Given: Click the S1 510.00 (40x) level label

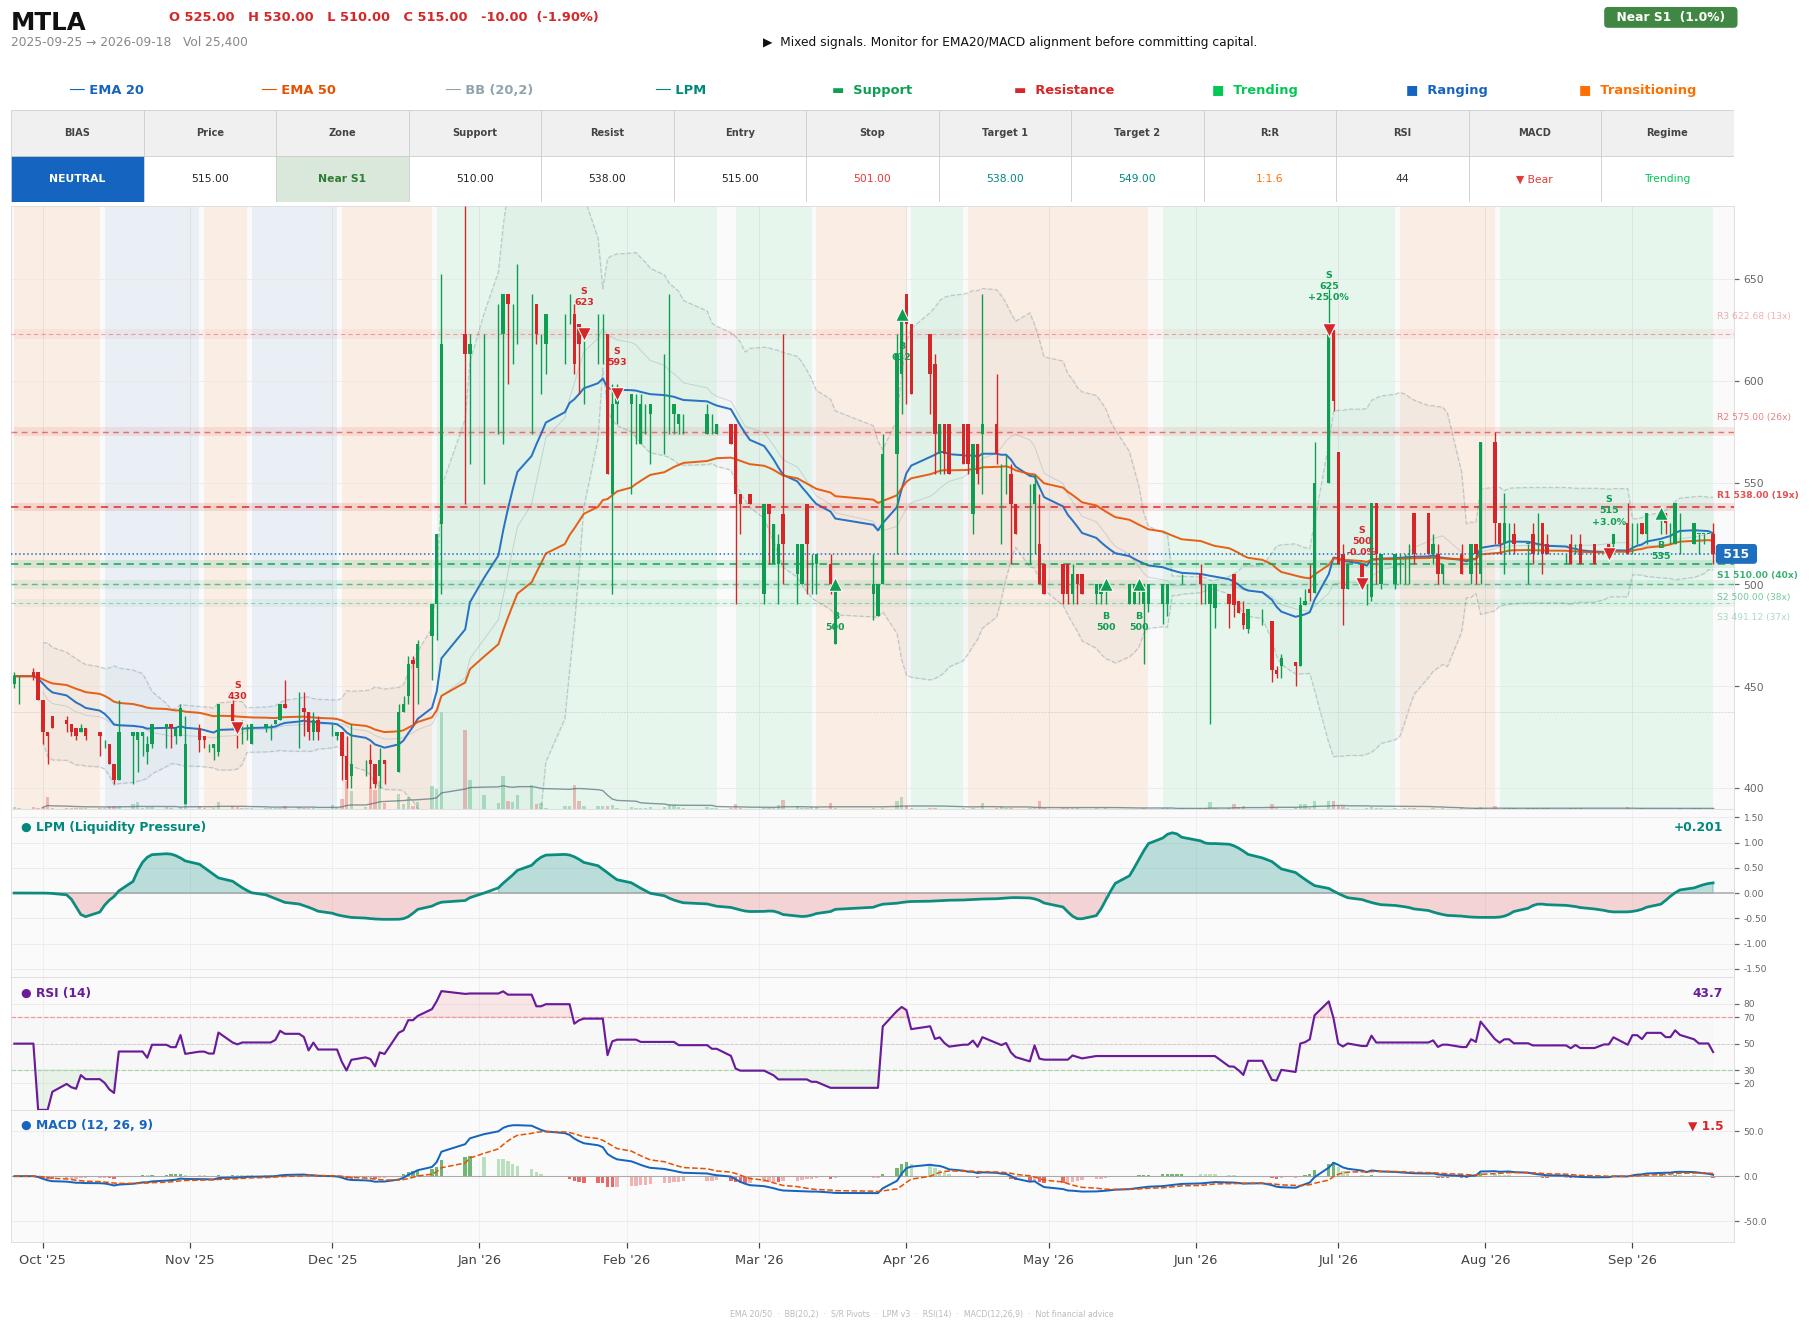Looking at the screenshot, I should (1757, 575).
